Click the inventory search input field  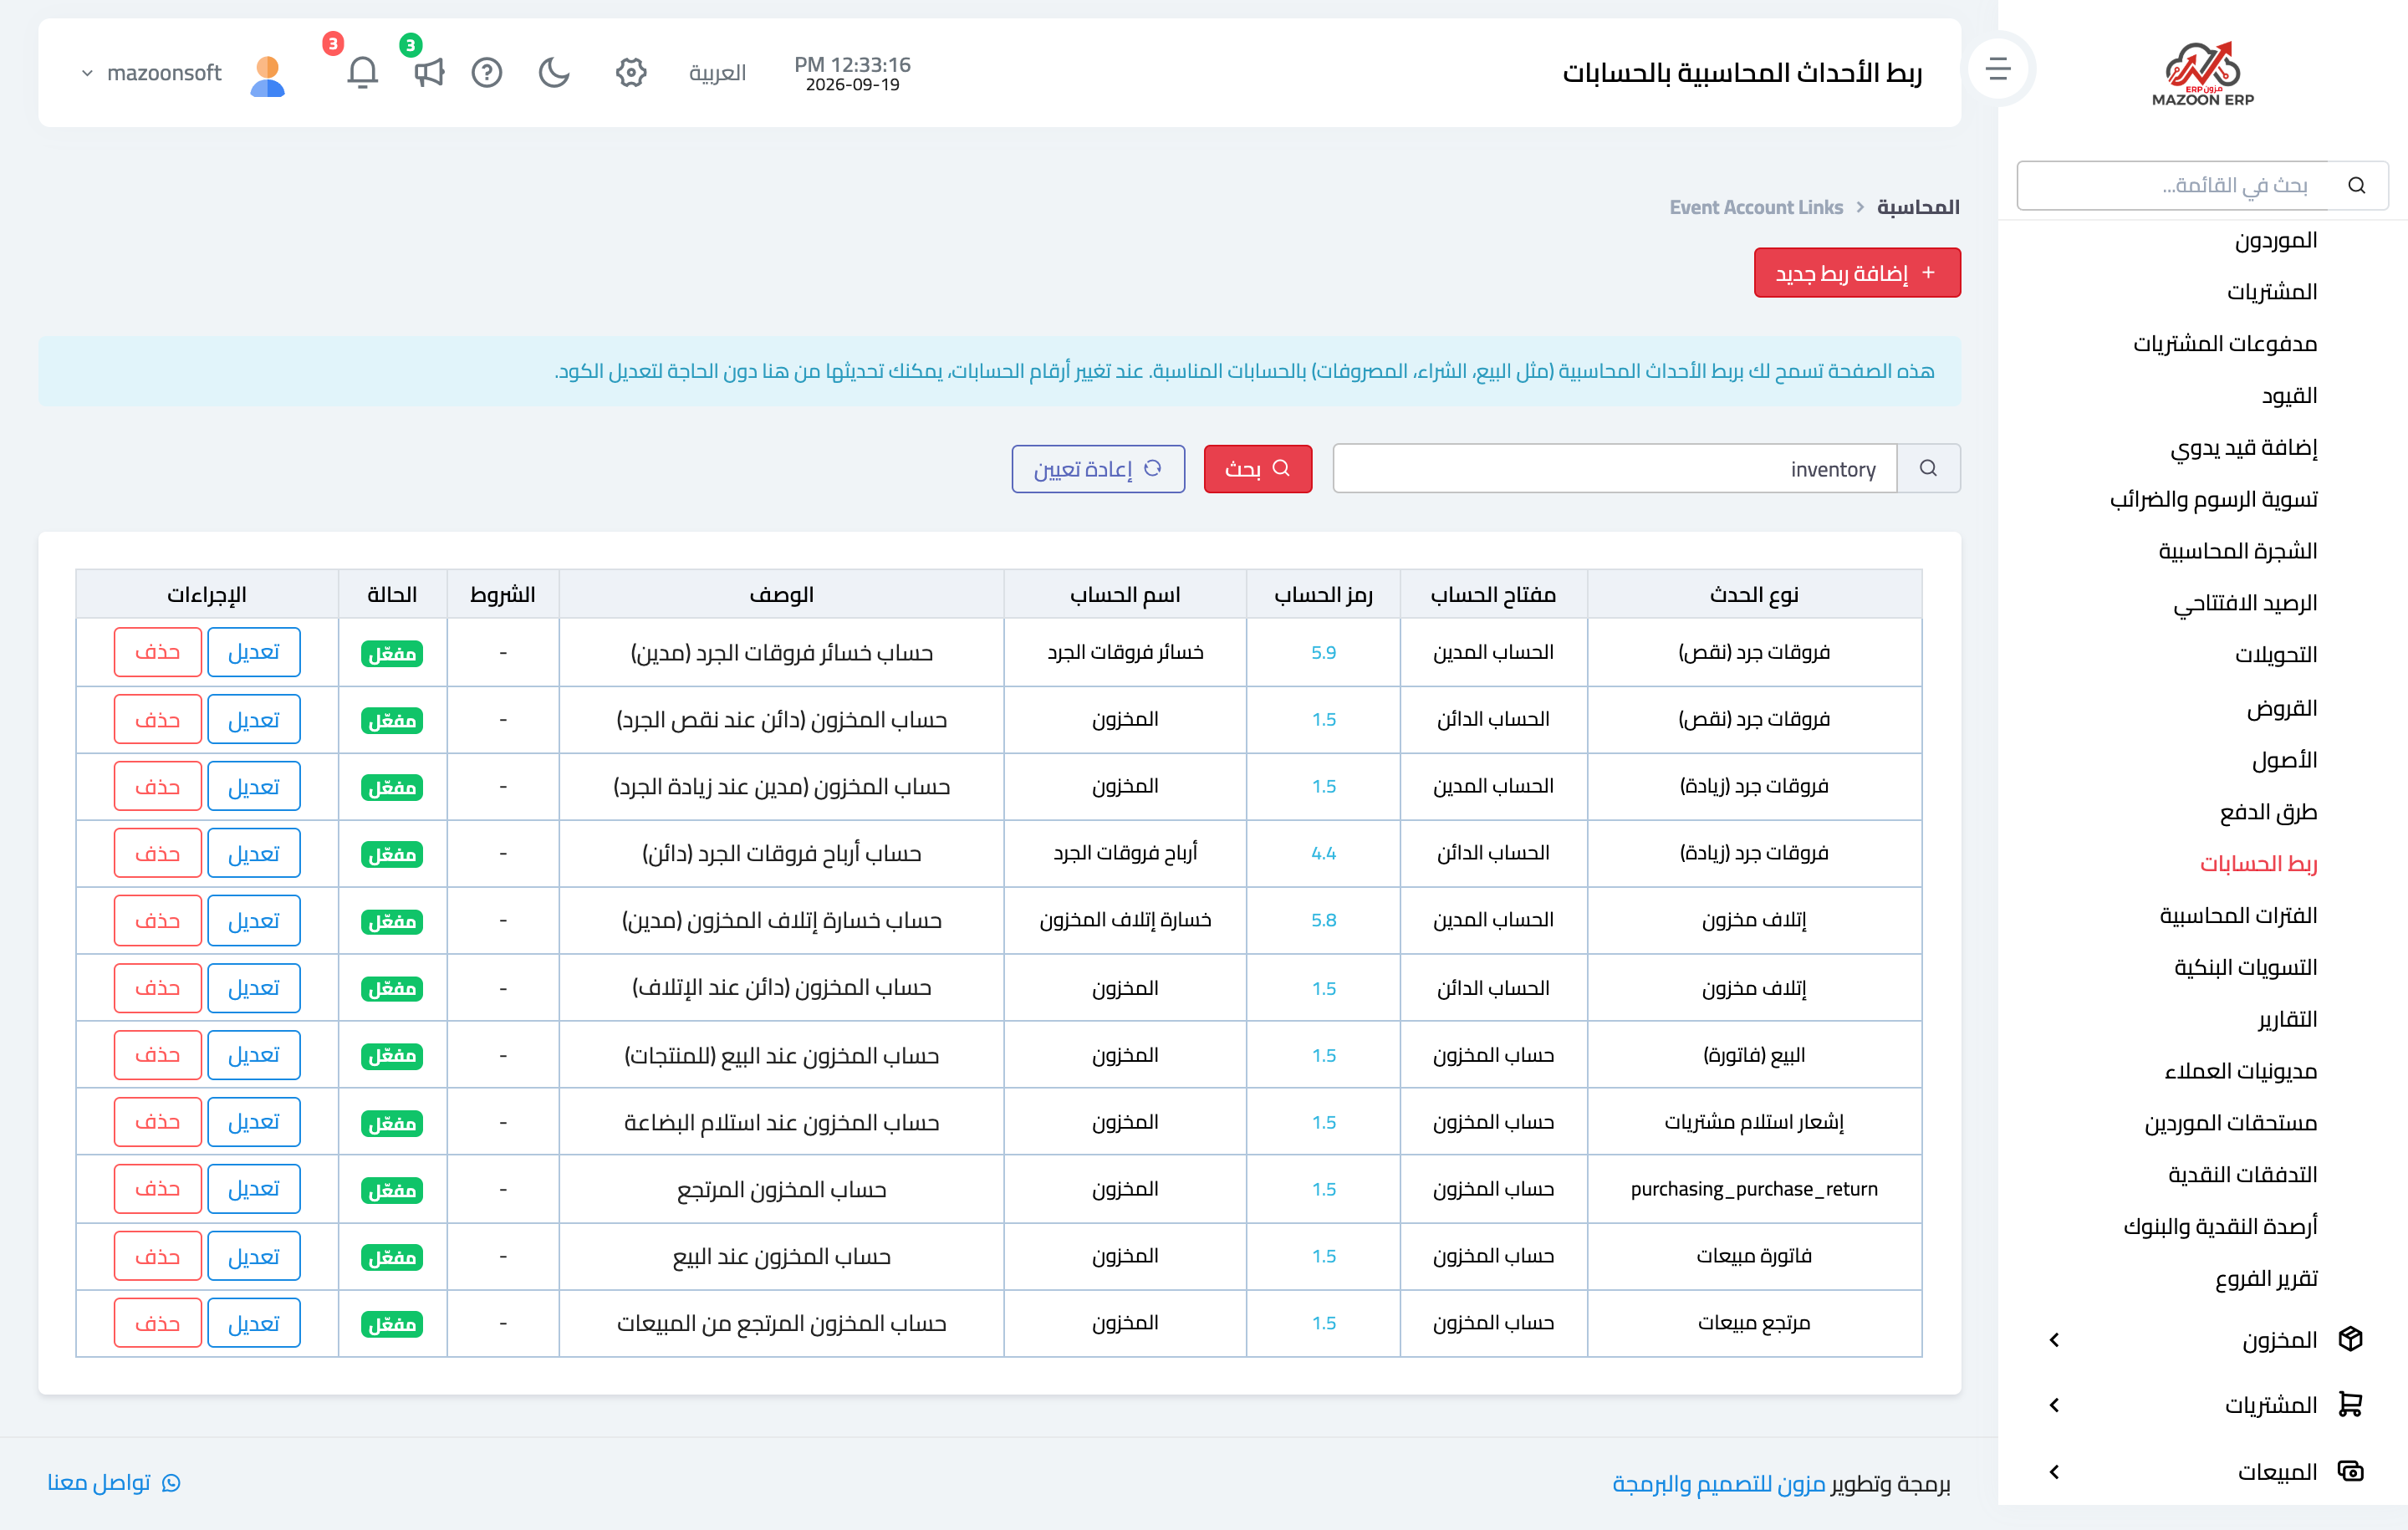point(1614,469)
